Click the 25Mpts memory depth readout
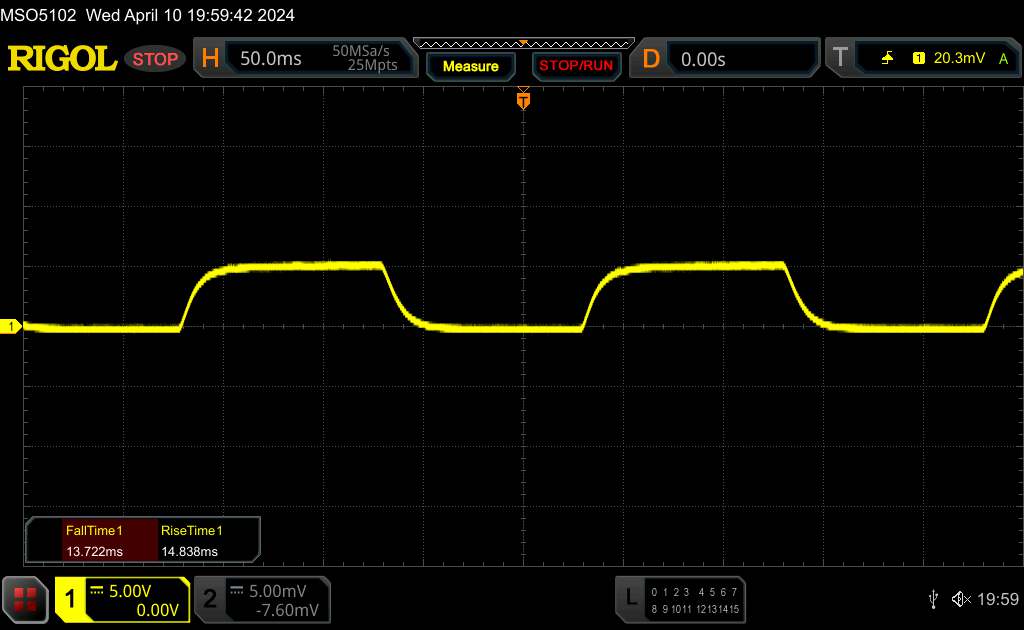Screen dimensions: 1024x630 (372, 65)
